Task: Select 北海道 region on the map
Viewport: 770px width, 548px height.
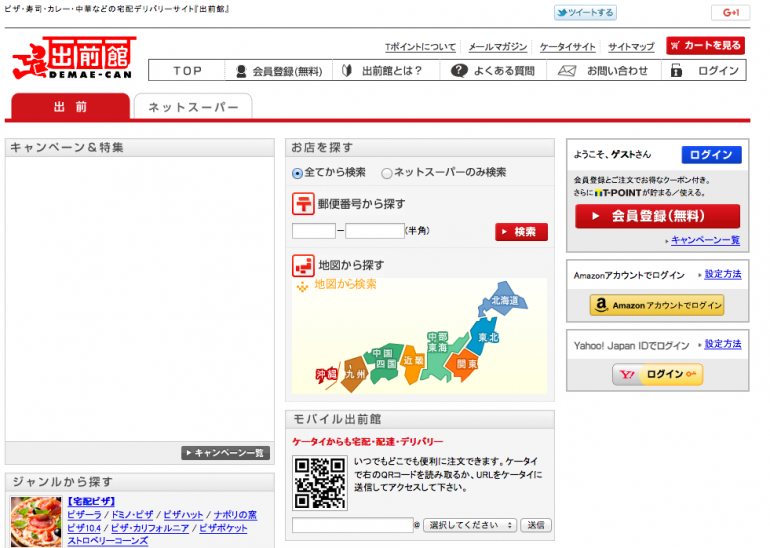Action: (504, 299)
